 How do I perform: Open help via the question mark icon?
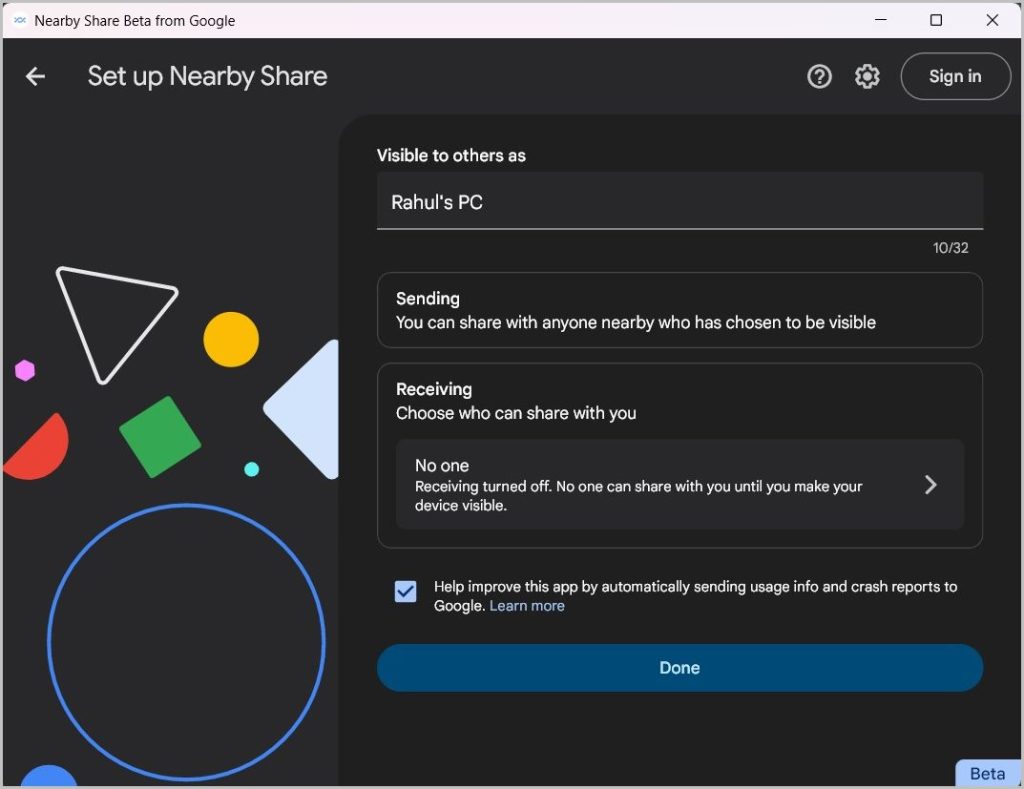[819, 76]
